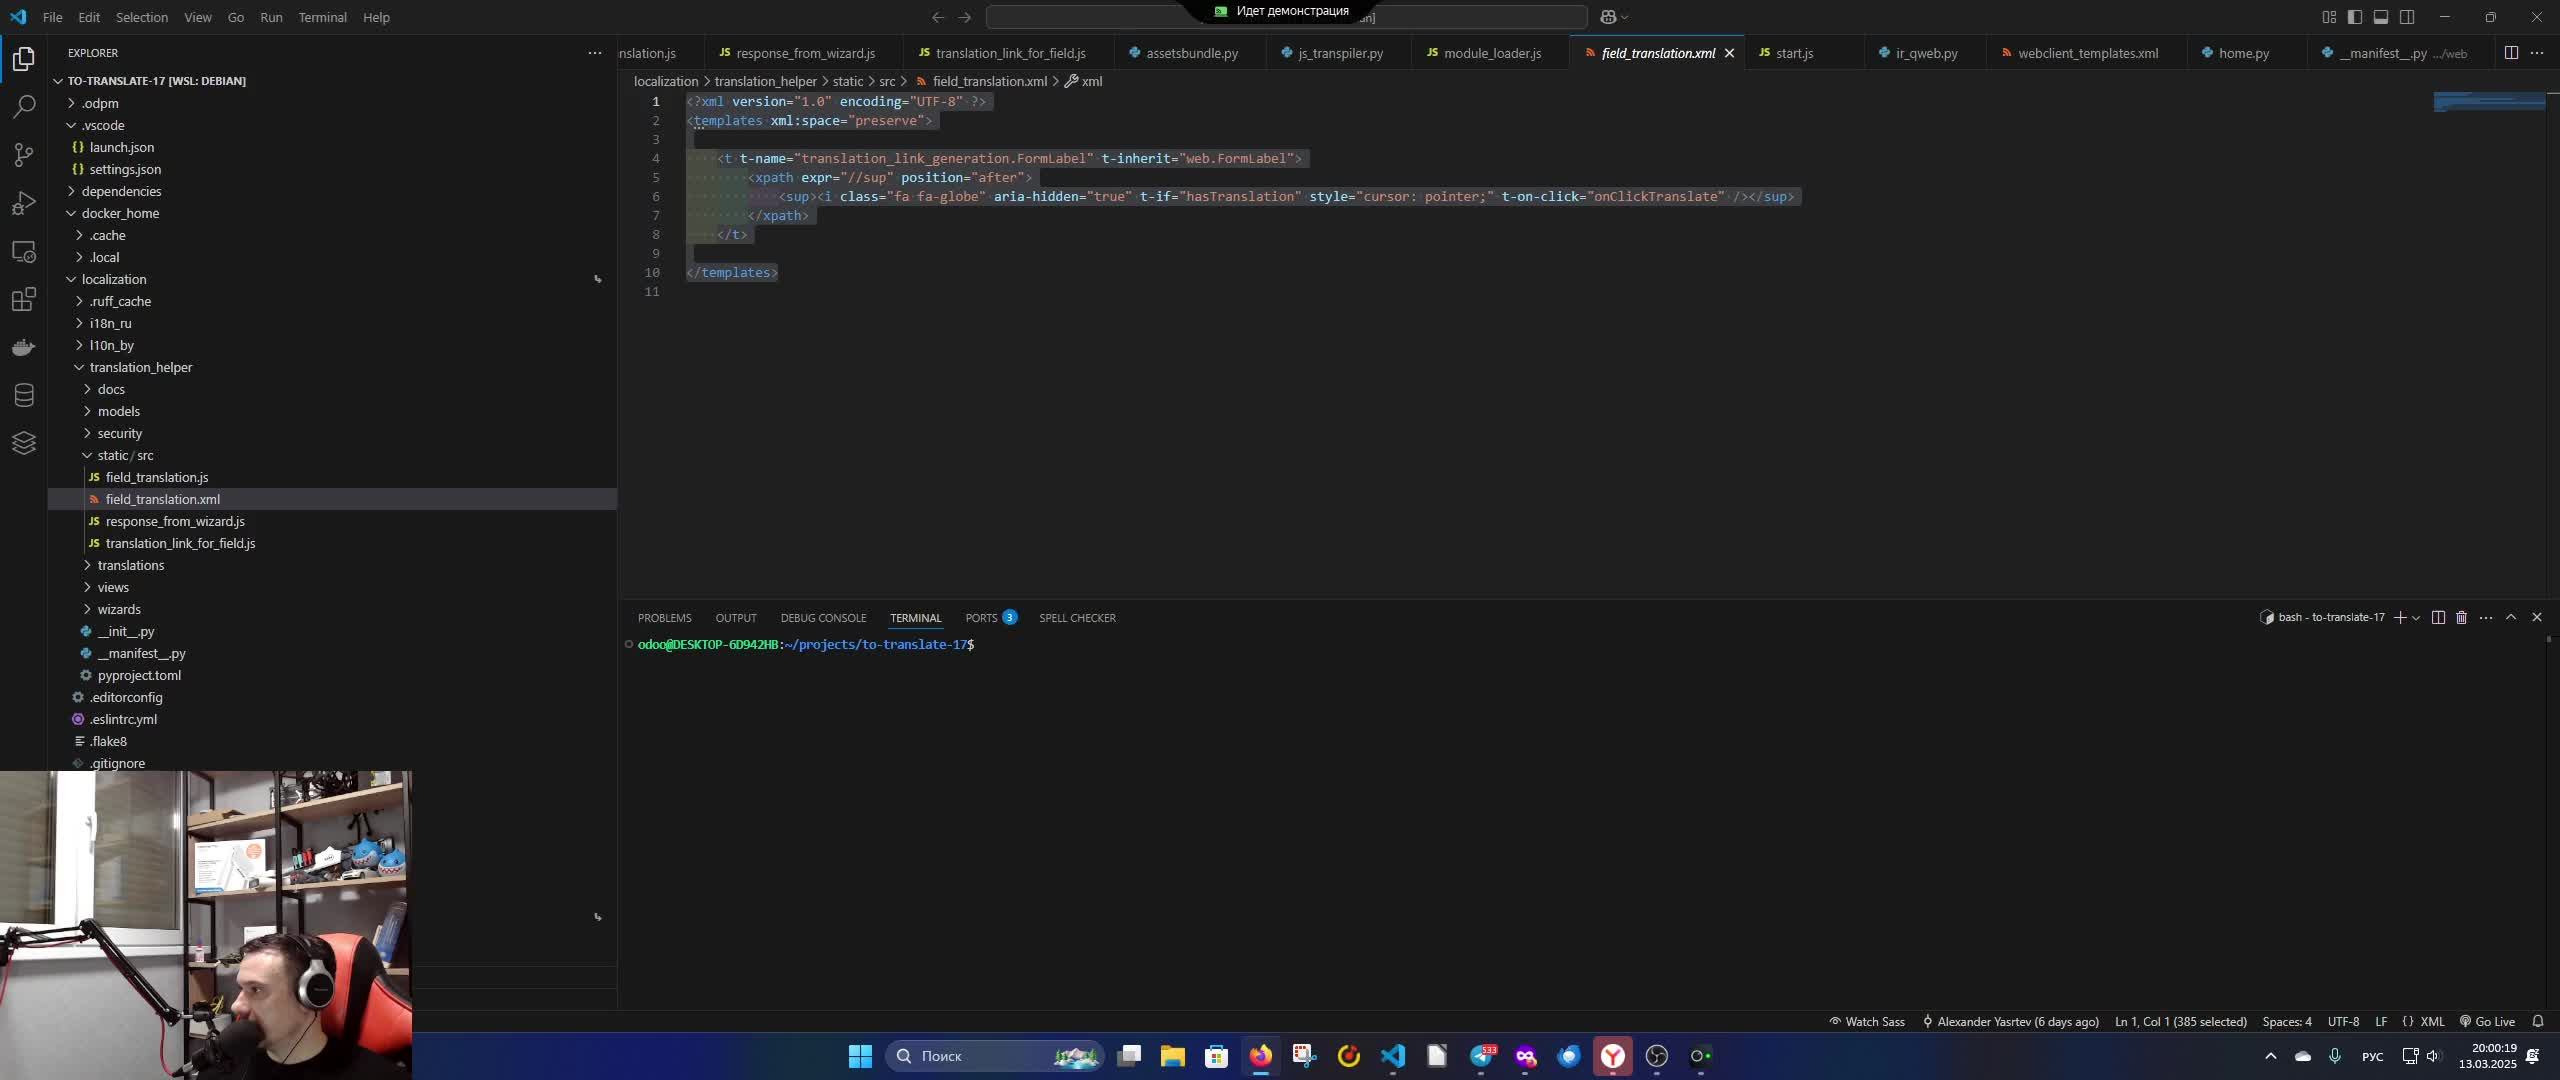Click the terminal input field
Viewport: 2560px width, 1080px height.
(980, 644)
